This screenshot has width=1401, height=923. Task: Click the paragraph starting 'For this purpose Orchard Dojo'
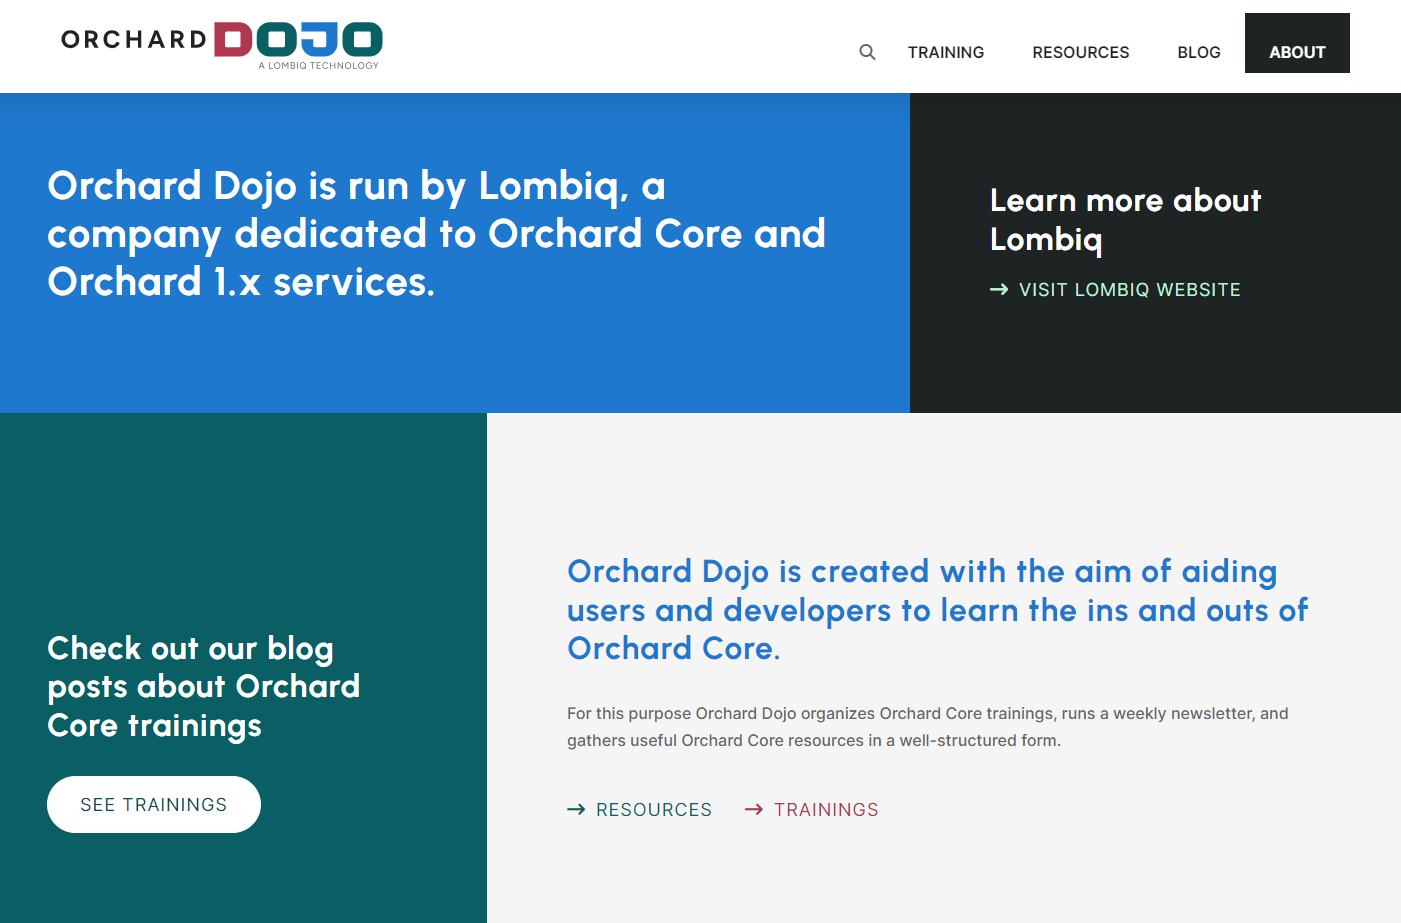pyautogui.click(x=928, y=727)
